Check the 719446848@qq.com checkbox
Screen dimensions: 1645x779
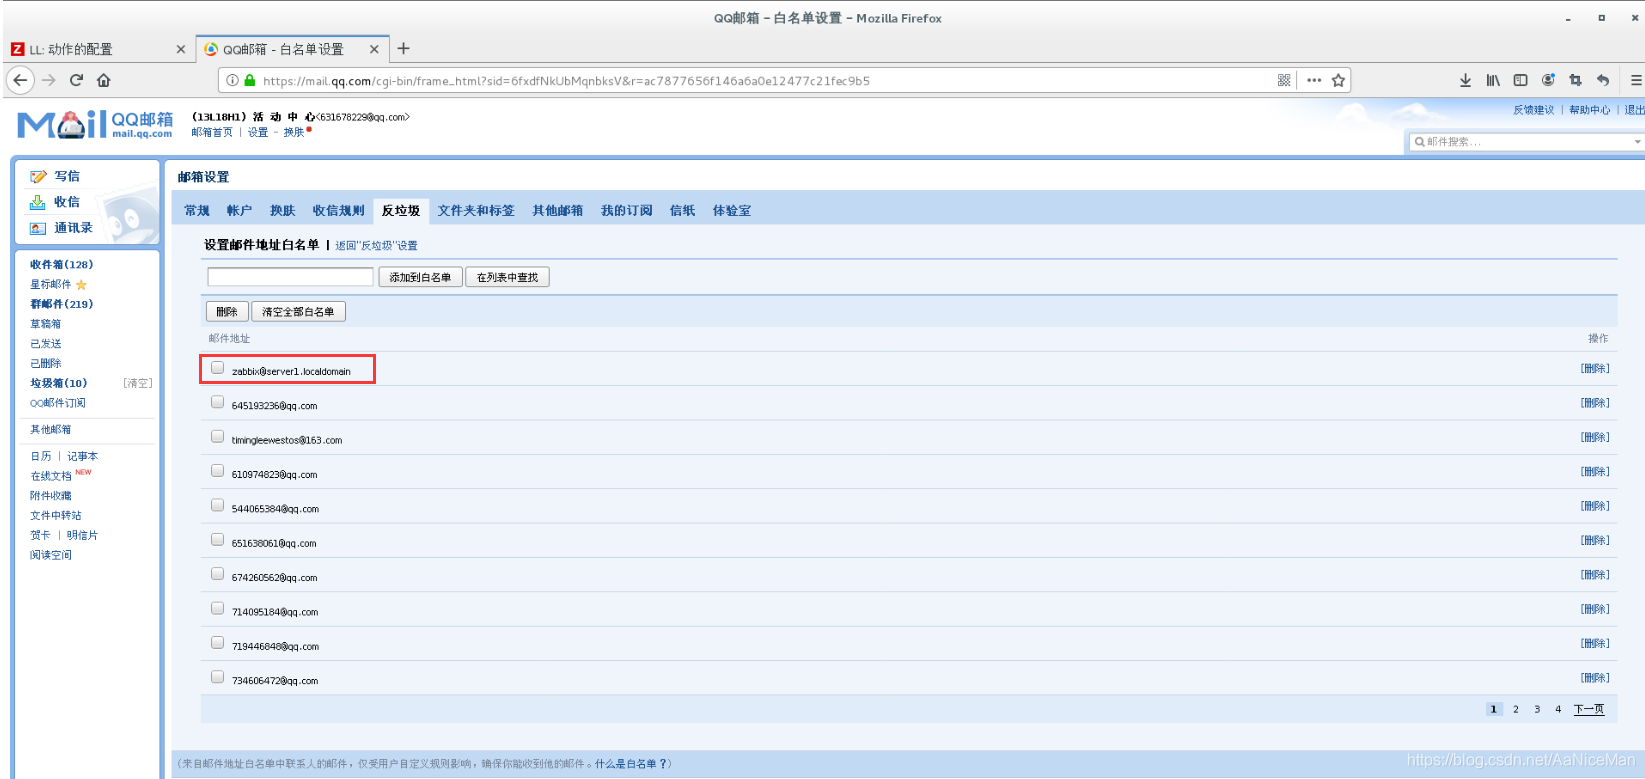click(x=217, y=643)
